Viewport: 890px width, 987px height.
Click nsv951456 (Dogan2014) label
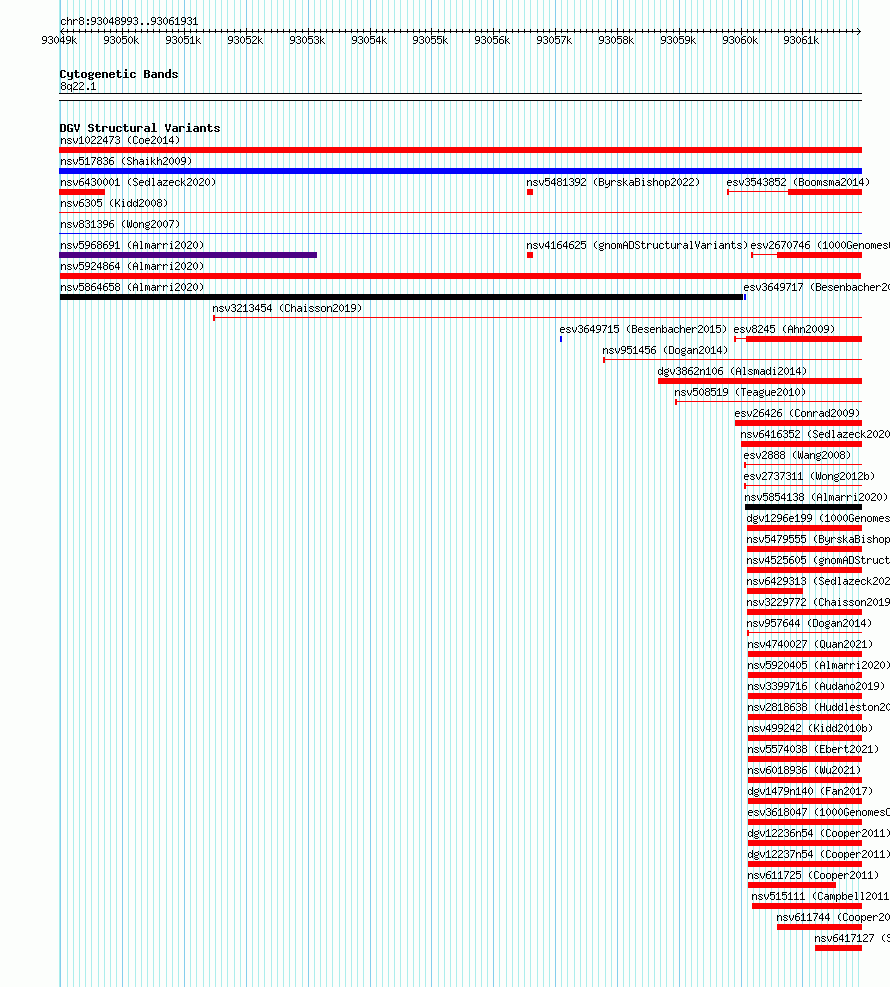tap(665, 350)
